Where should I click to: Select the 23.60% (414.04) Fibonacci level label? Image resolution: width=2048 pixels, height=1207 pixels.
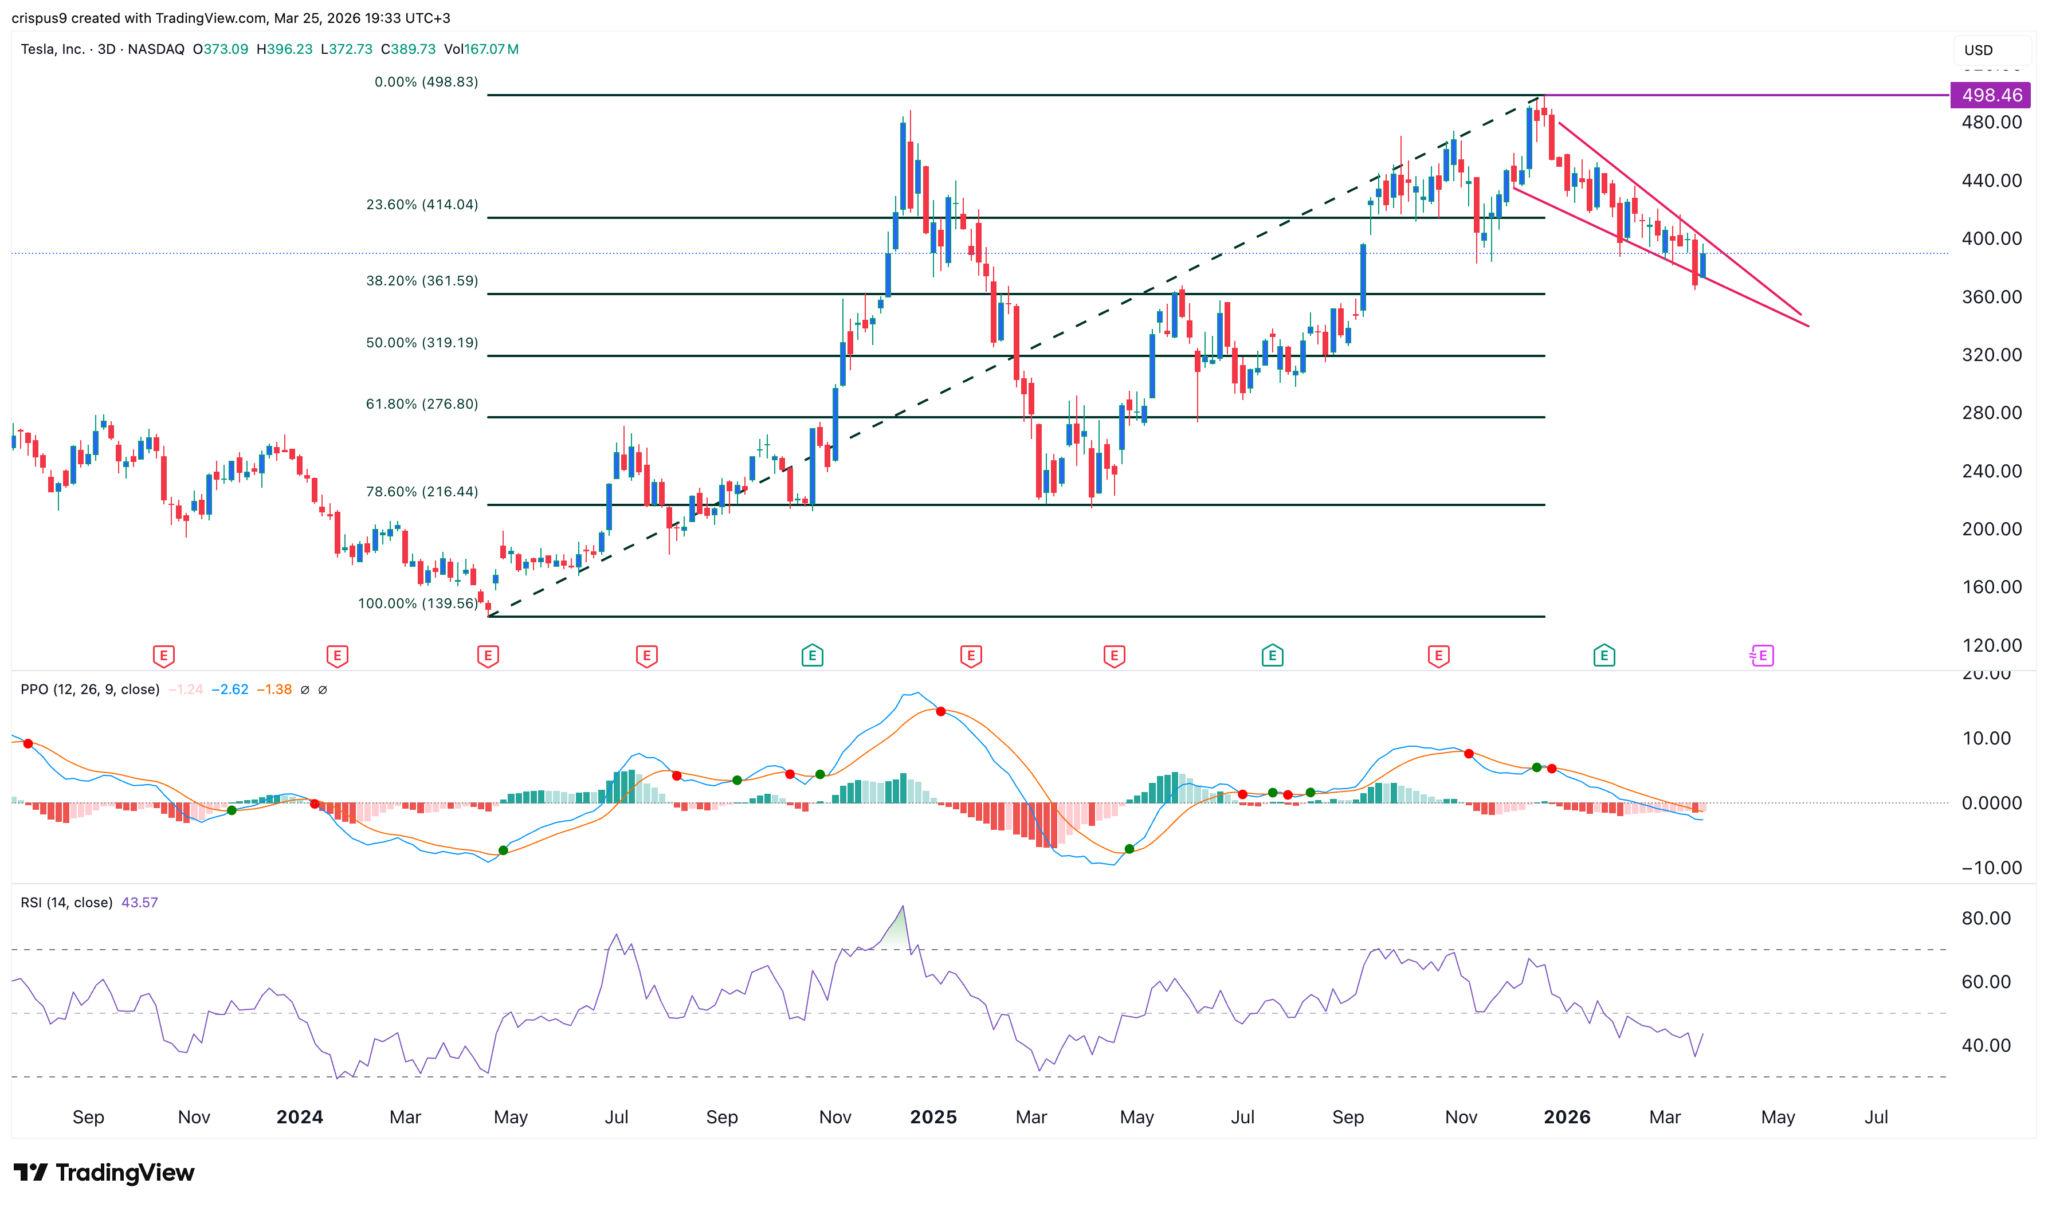click(x=422, y=204)
